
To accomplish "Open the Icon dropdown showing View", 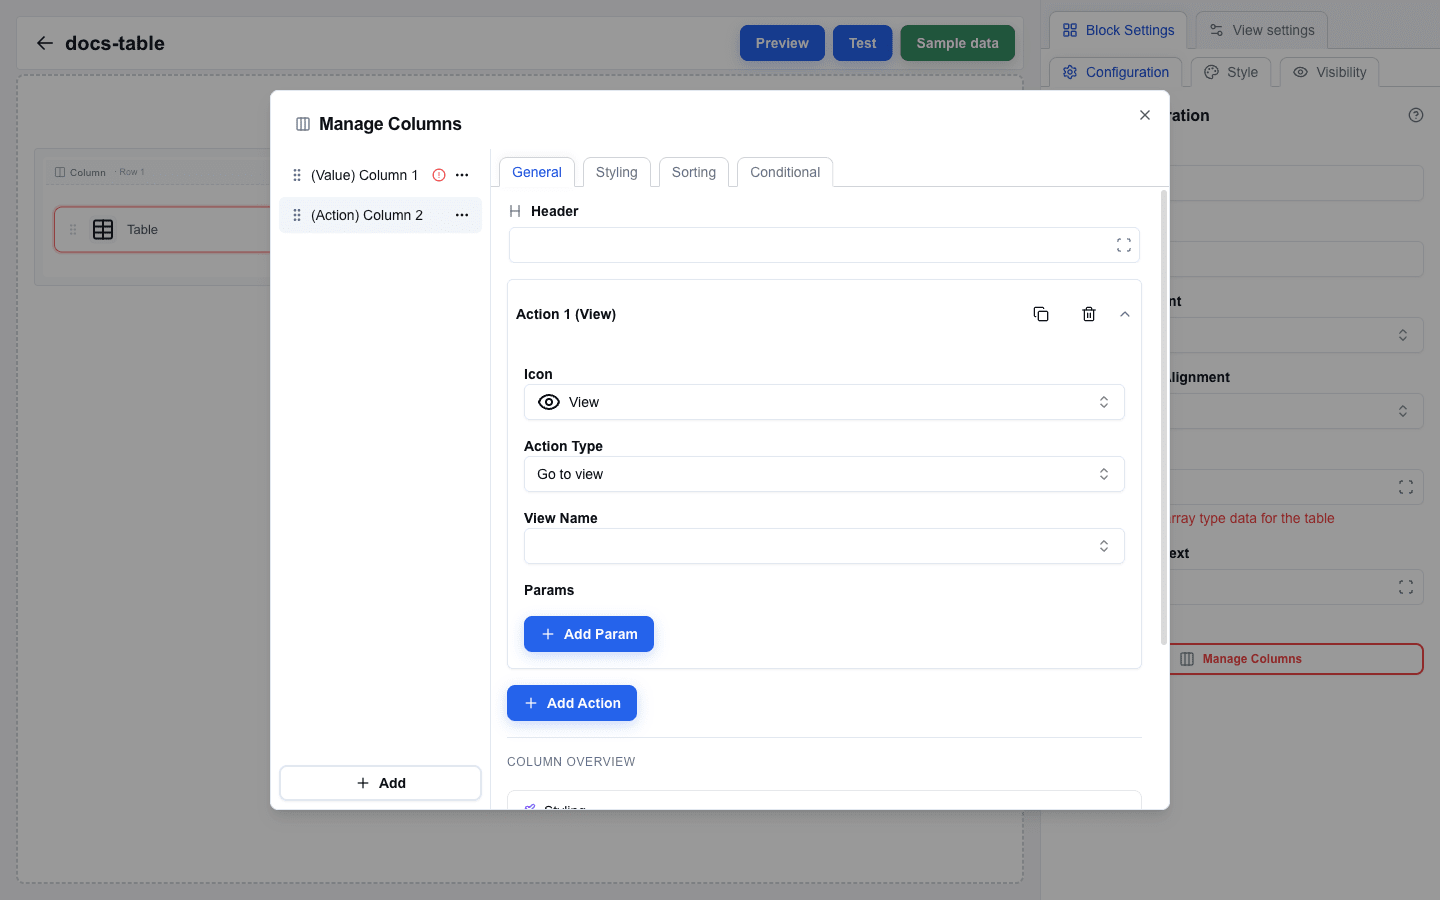I will pyautogui.click(x=824, y=402).
